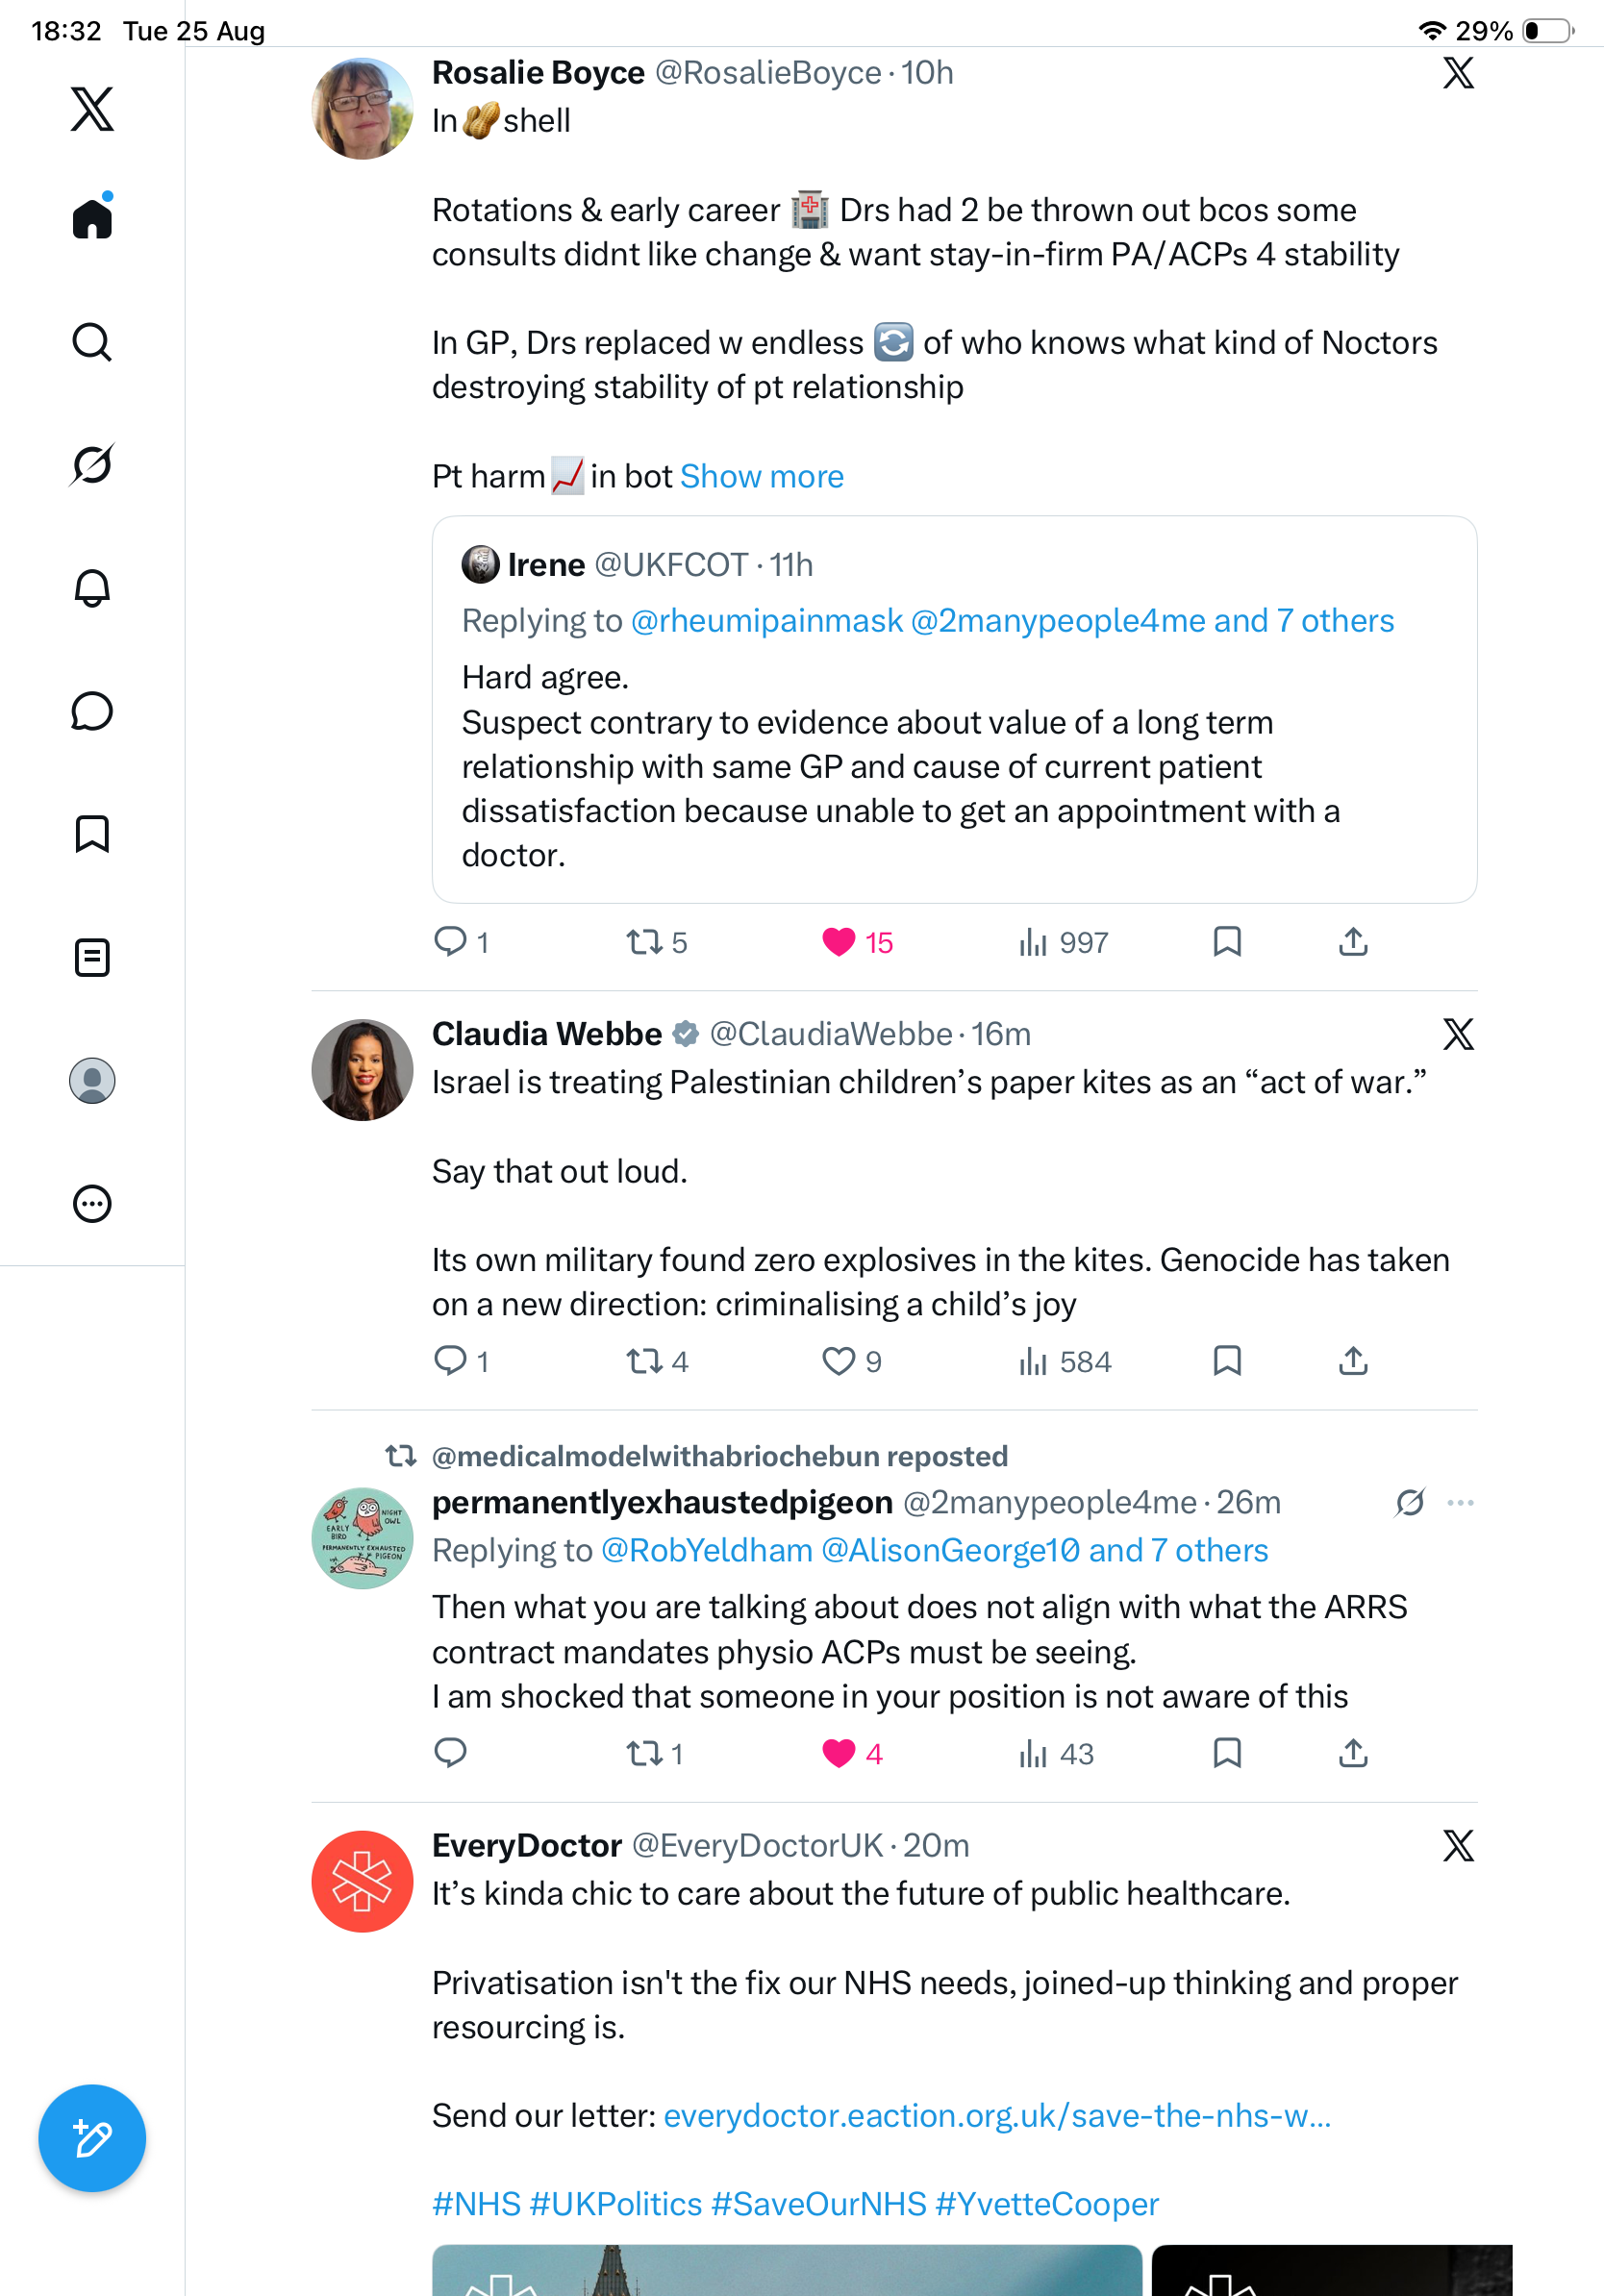Click the X logo at the sidebar top

pyautogui.click(x=92, y=109)
